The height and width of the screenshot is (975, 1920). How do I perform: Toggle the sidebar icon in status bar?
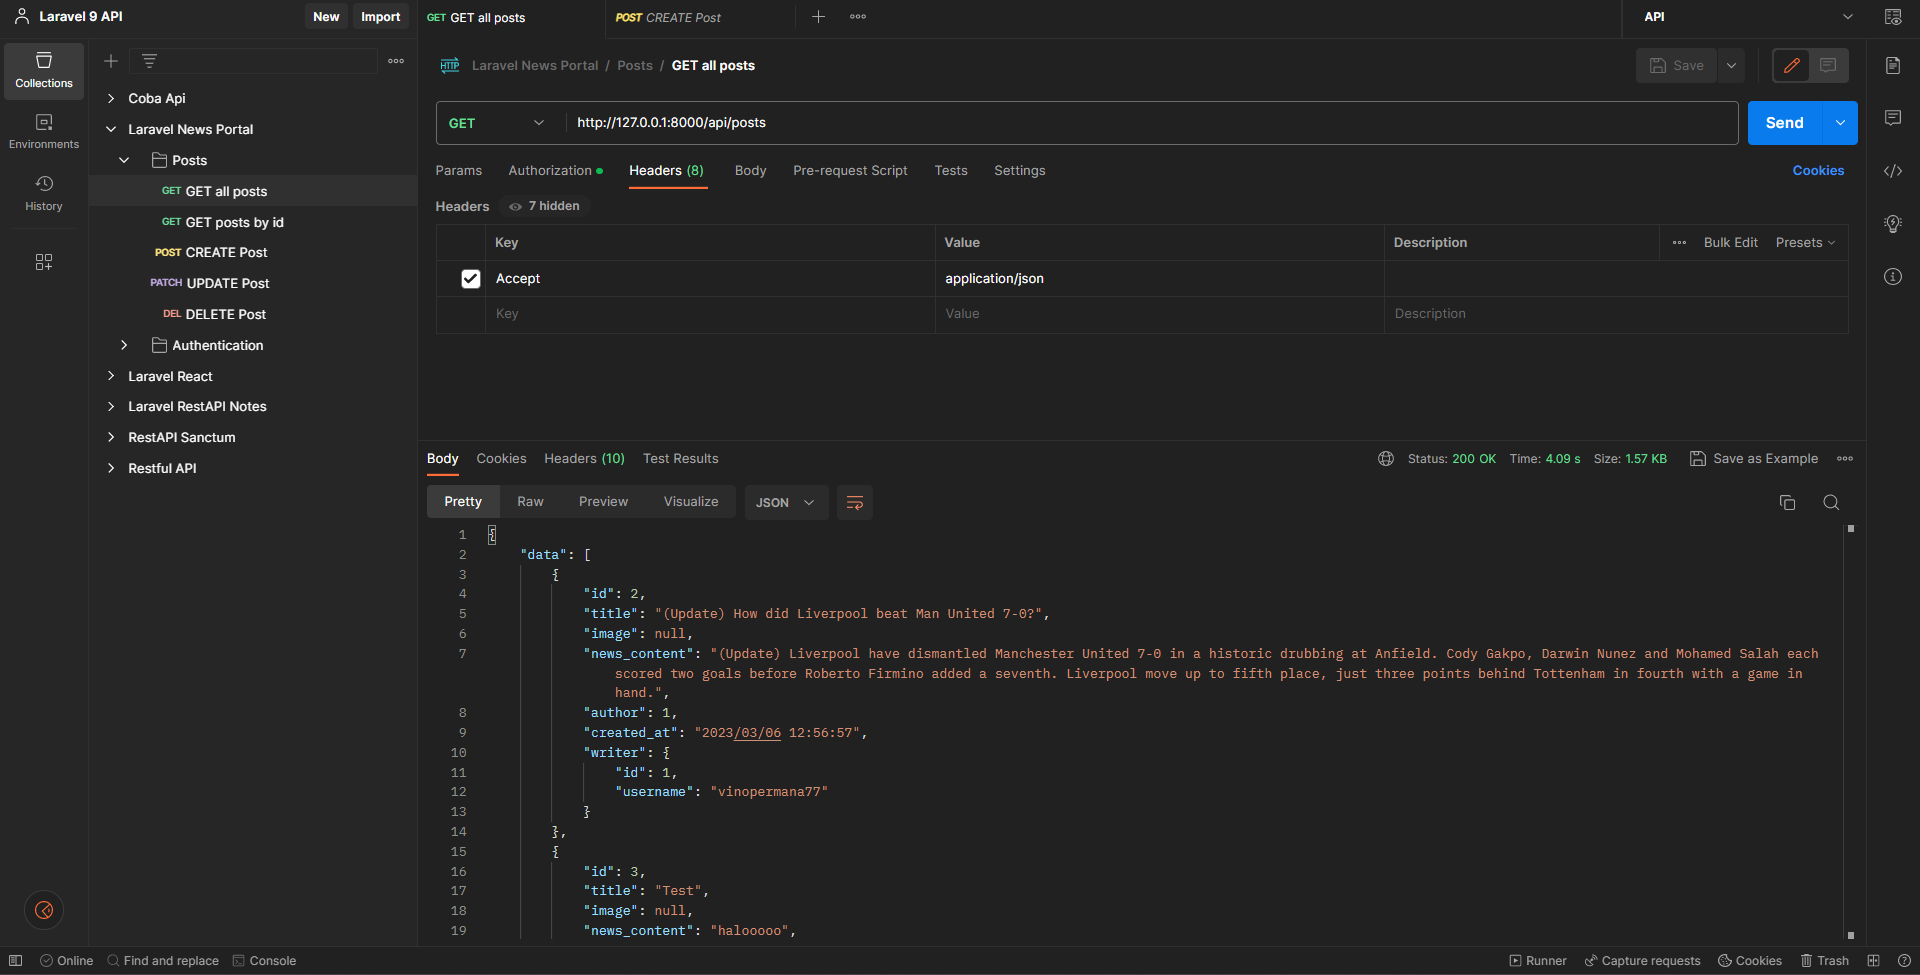point(16,961)
